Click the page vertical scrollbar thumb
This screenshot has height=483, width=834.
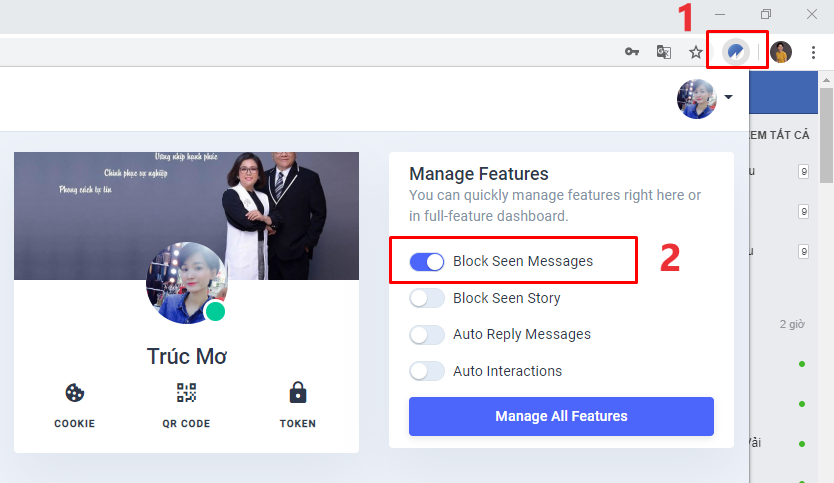coord(826,136)
